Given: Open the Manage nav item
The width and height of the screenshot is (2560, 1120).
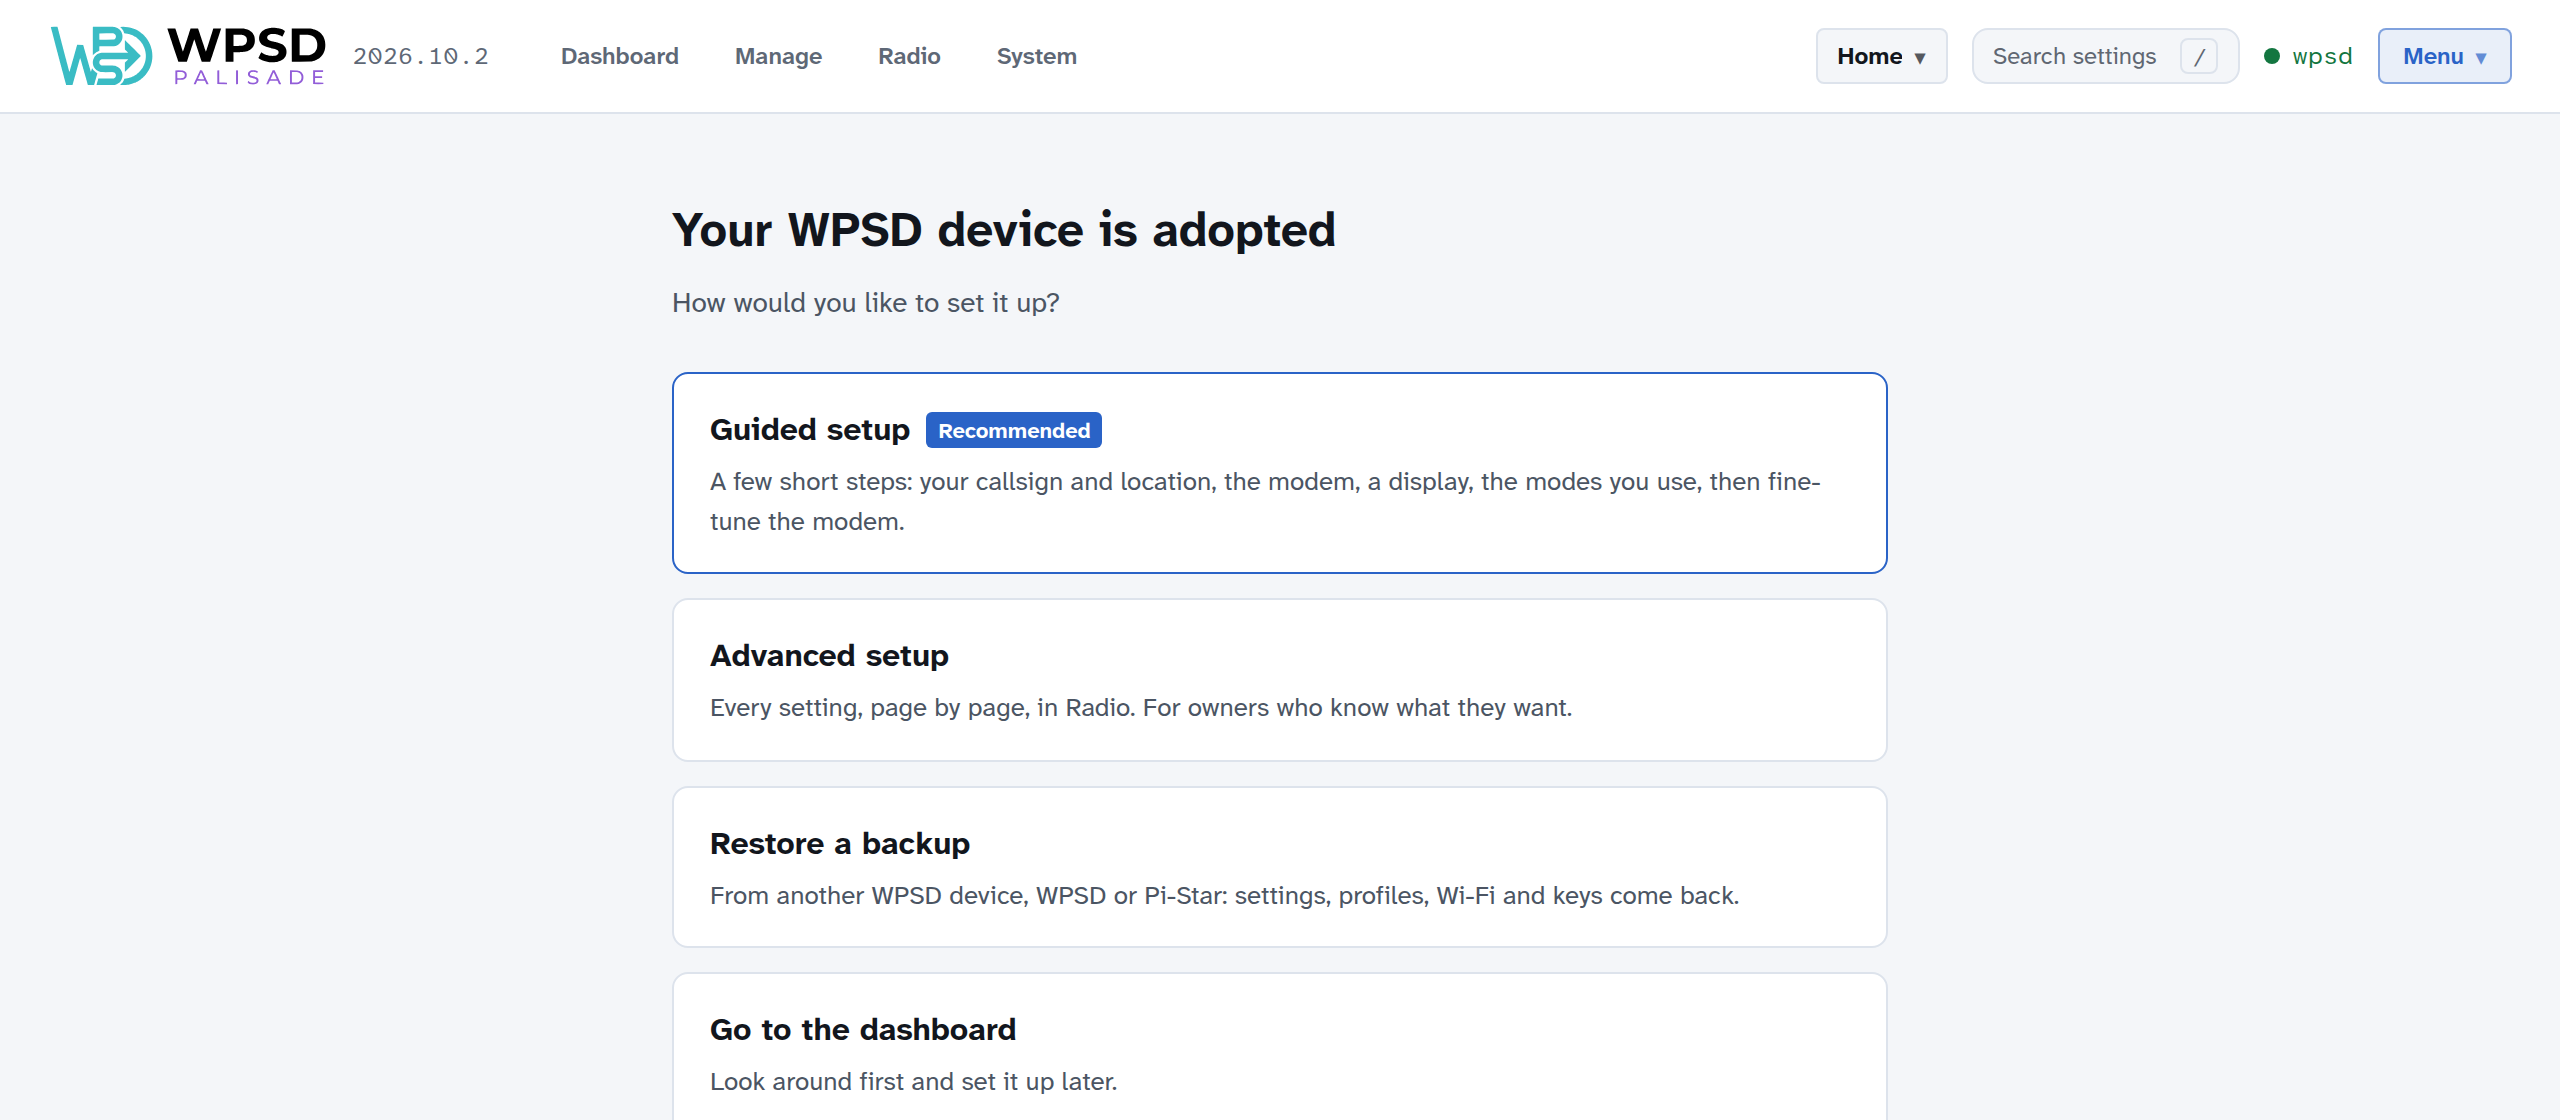Looking at the screenshot, I should coord(778,56).
